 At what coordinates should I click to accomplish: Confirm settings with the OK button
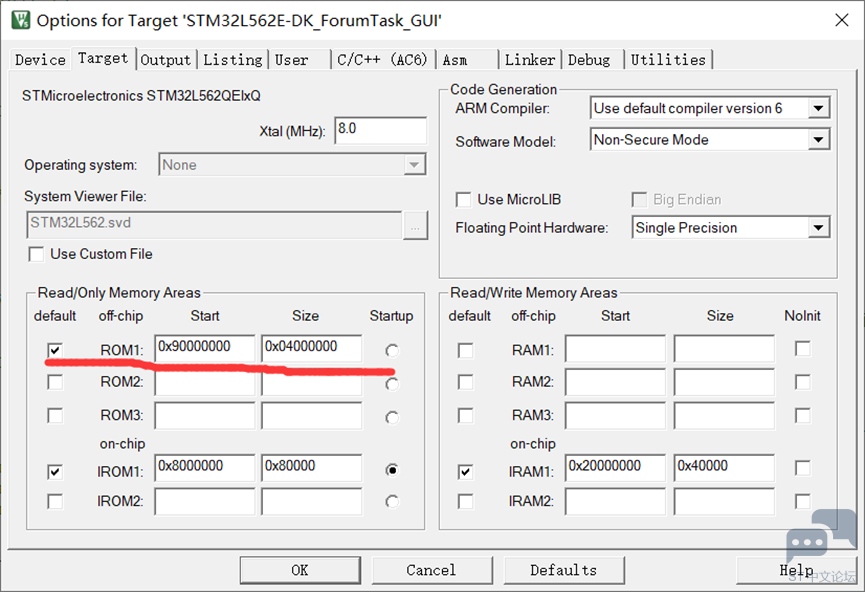(300, 570)
